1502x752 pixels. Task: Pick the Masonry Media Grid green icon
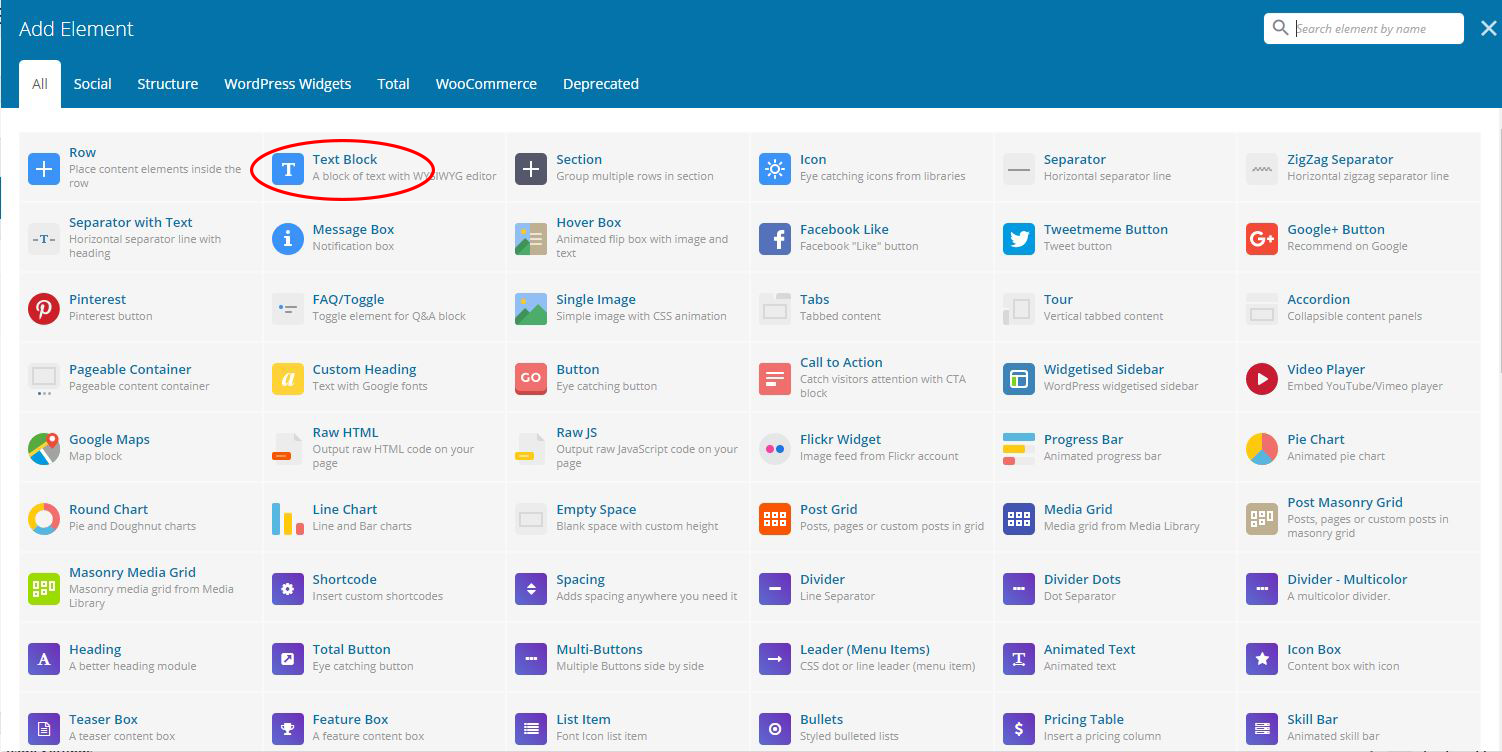point(44,589)
